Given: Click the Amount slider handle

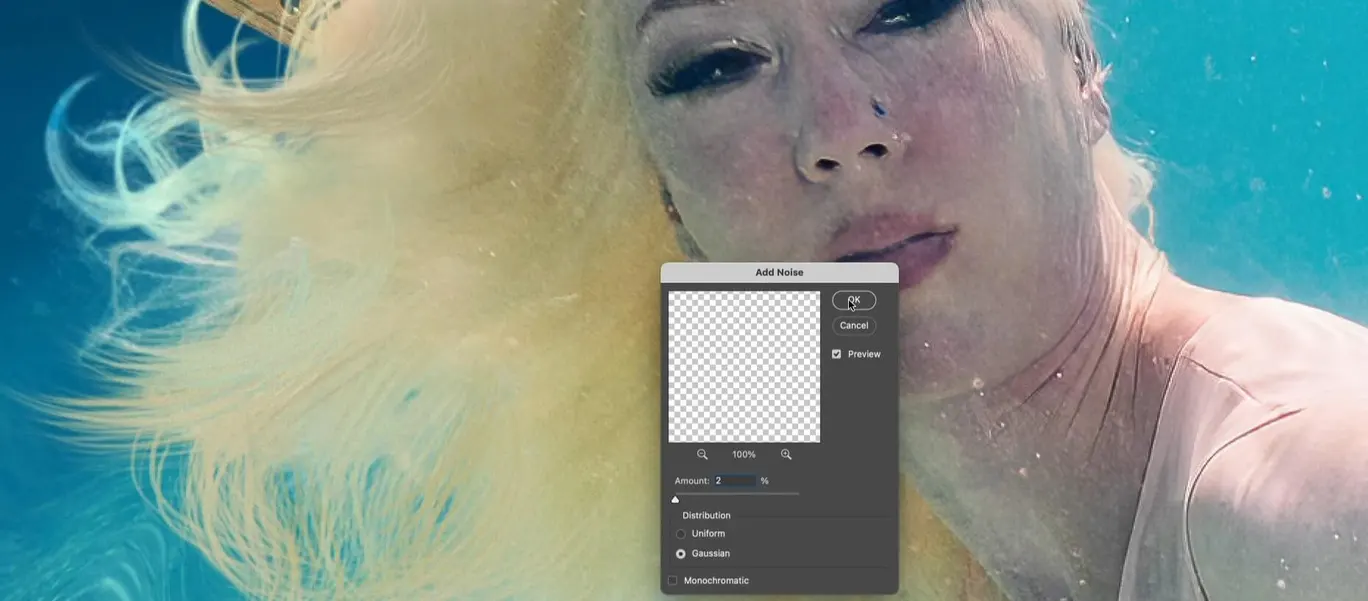Looking at the screenshot, I should coord(675,499).
